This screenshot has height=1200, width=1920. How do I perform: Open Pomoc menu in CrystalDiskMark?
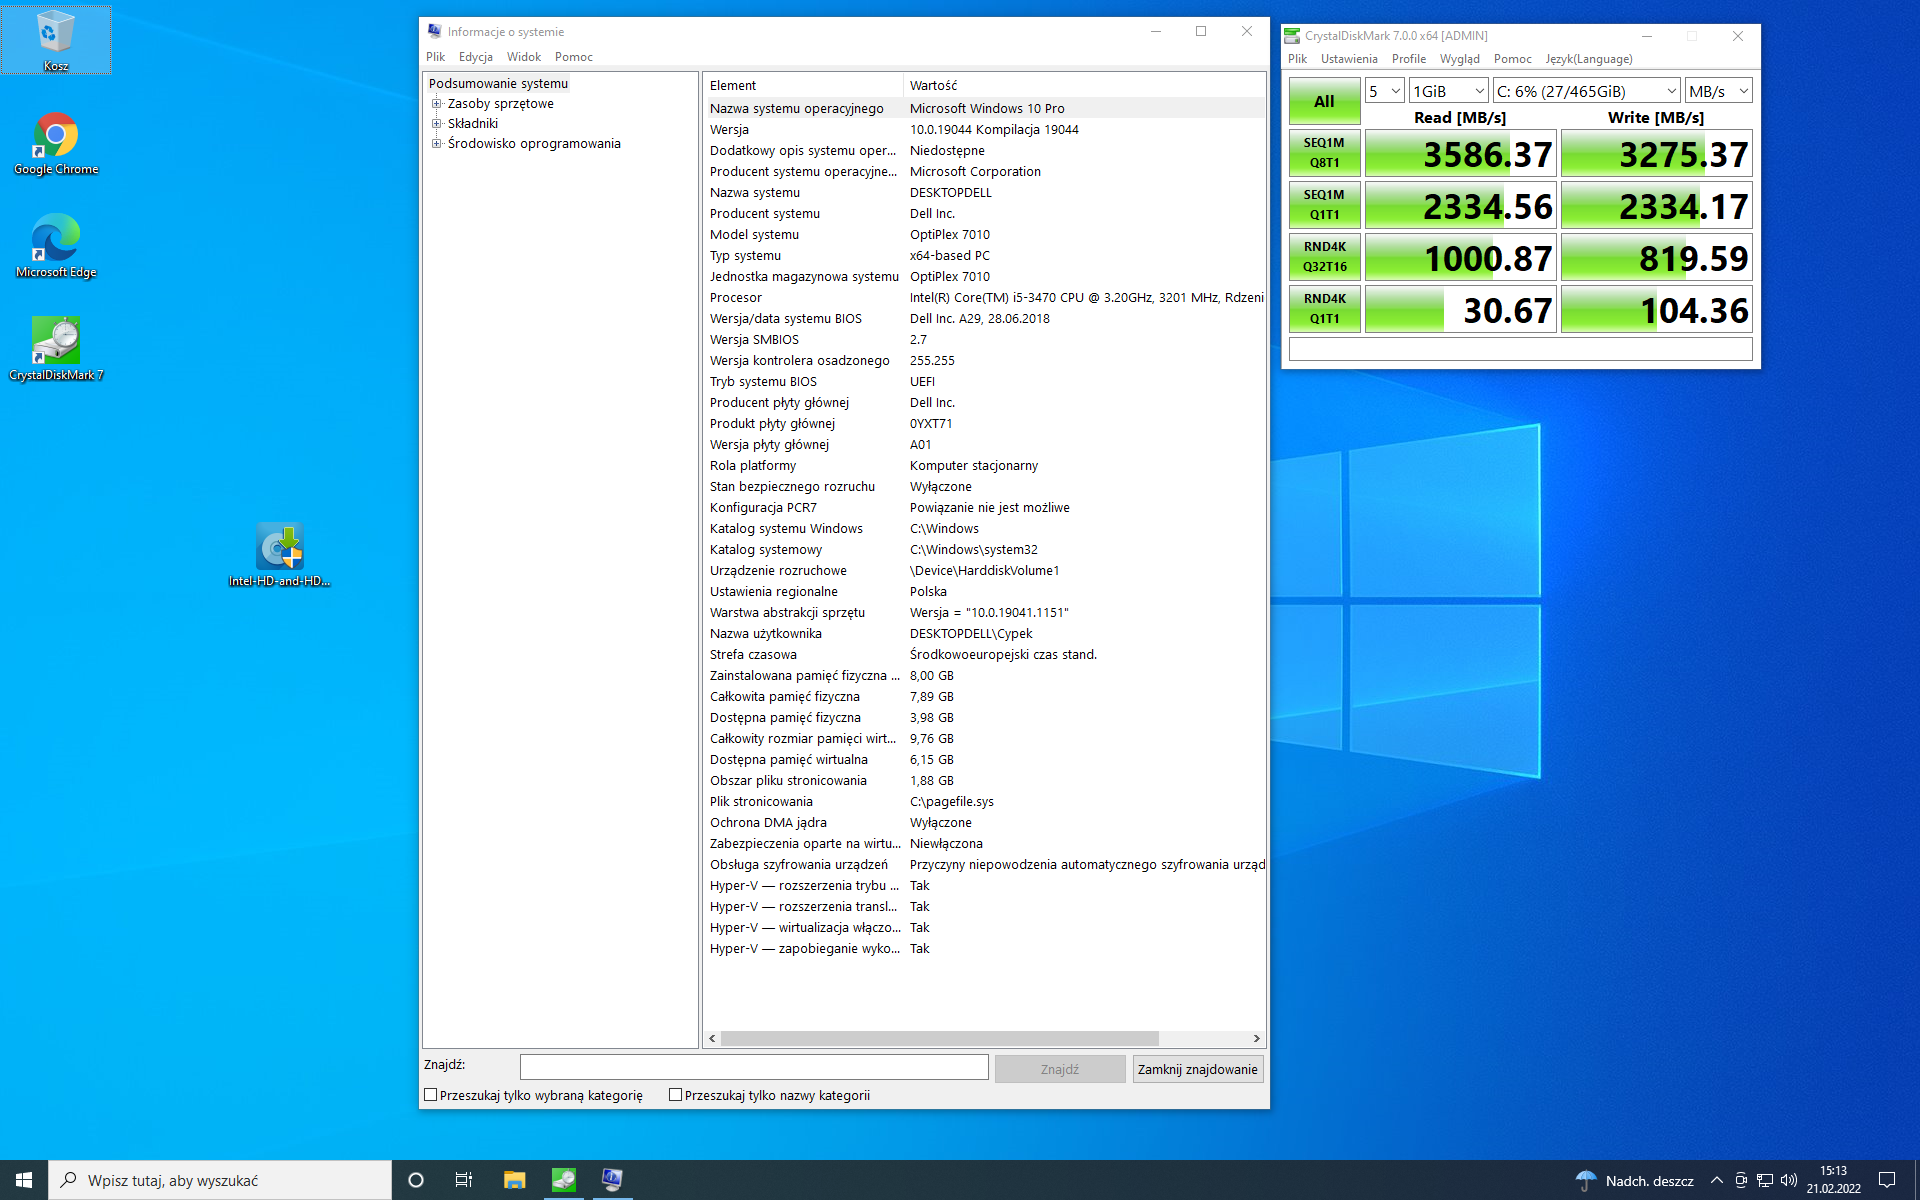(1513, 59)
